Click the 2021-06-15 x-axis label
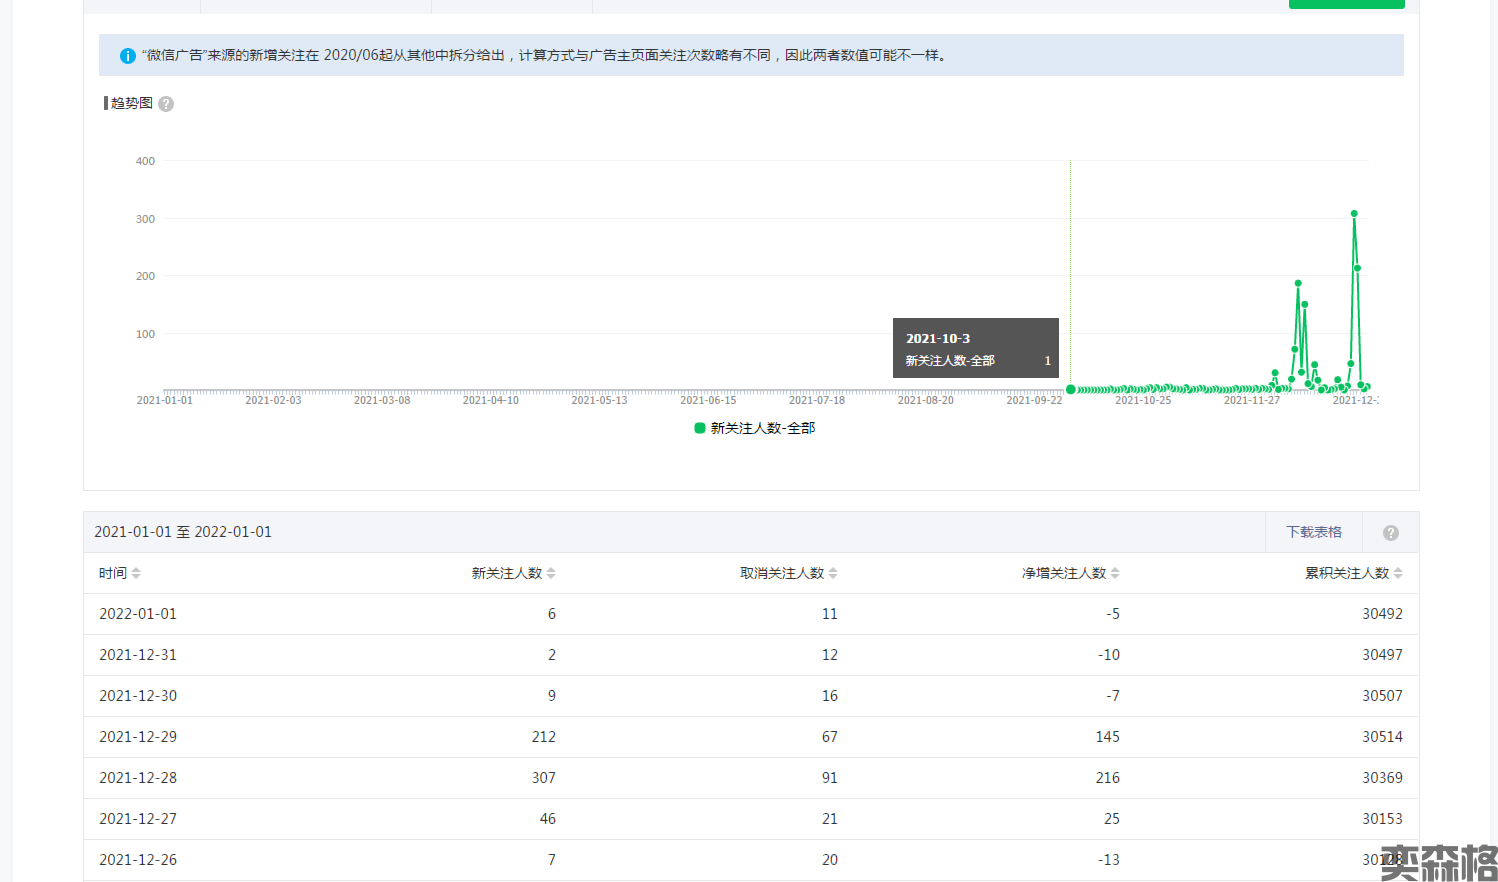 pyautogui.click(x=708, y=400)
